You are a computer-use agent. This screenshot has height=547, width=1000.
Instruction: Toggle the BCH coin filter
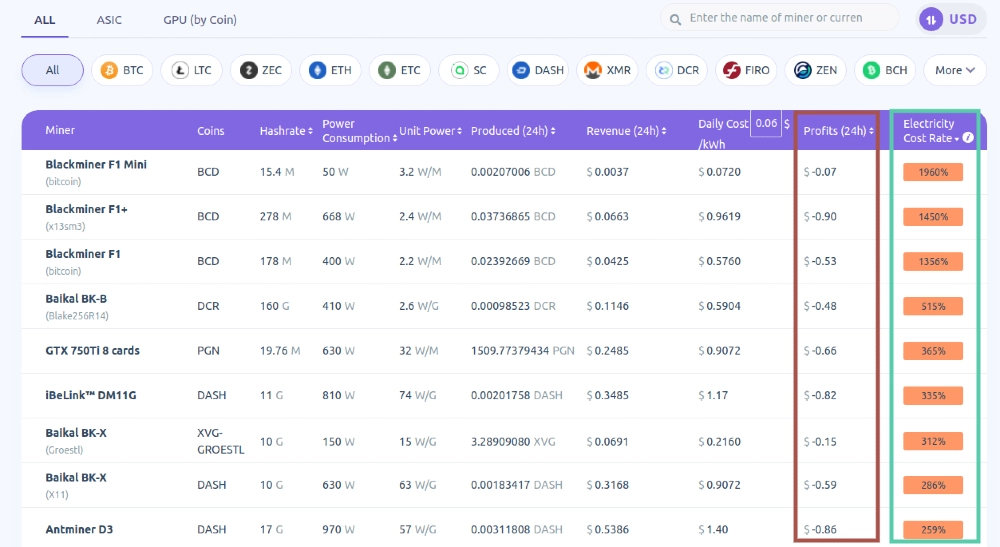pos(885,70)
